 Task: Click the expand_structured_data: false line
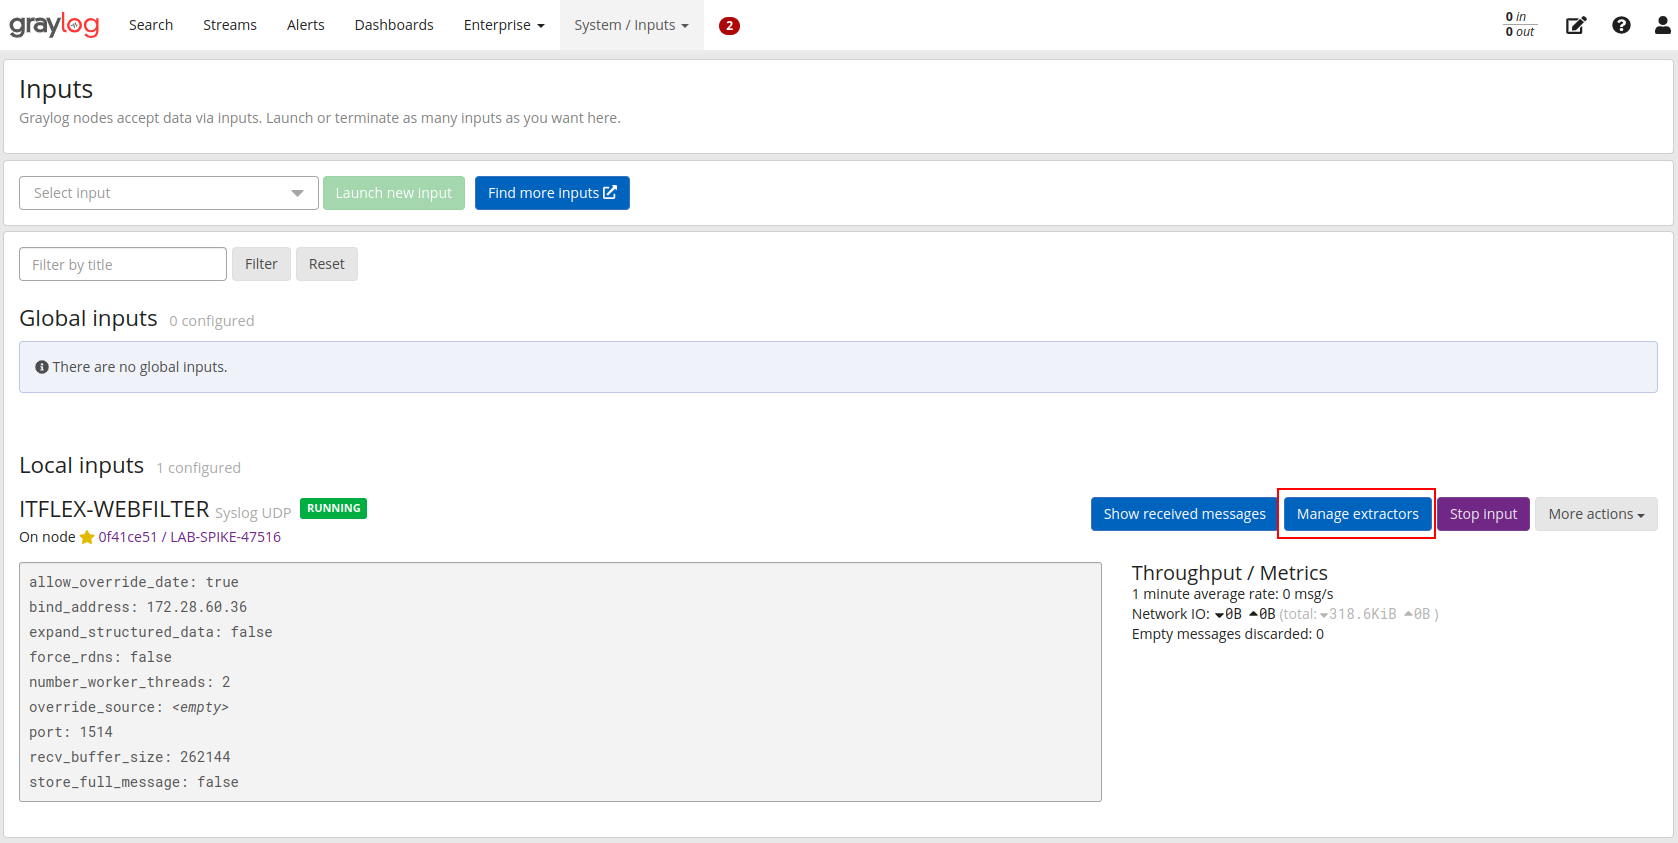click(x=151, y=632)
